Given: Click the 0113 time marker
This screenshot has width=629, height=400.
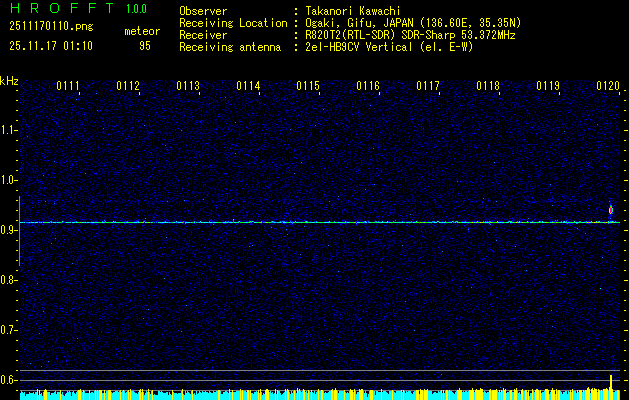Looking at the screenshot, I should [x=188, y=86].
